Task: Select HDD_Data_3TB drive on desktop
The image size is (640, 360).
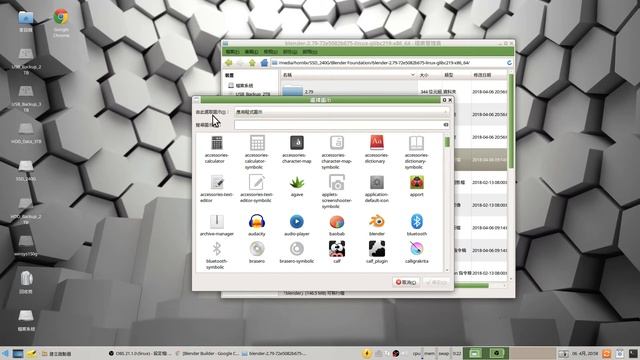Action: coord(26,133)
